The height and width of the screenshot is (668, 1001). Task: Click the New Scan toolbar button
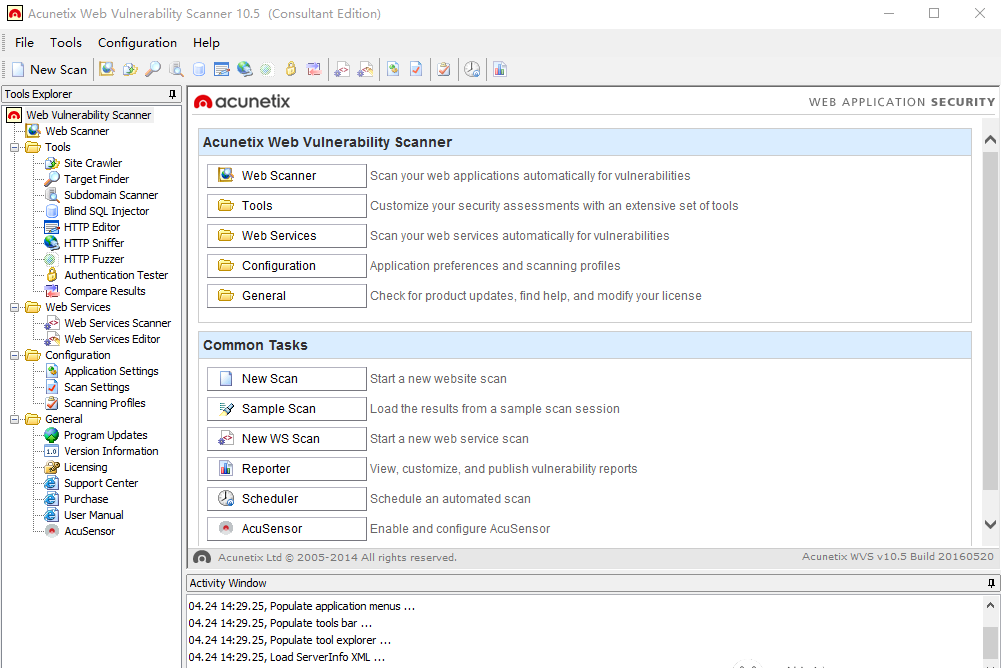point(49,70)
